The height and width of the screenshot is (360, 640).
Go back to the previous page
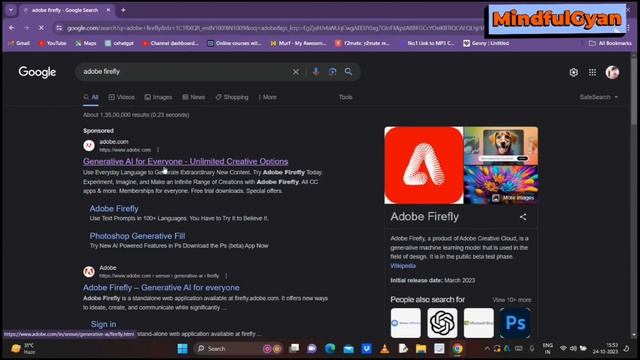12,28
